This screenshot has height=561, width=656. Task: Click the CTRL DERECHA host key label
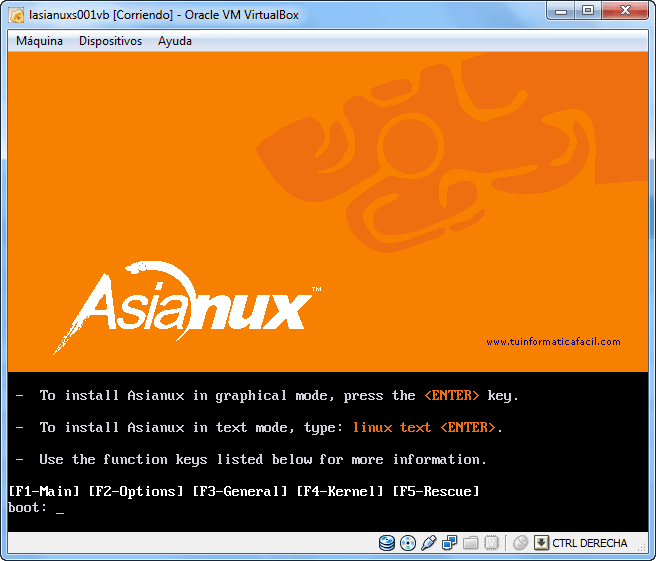589,543
